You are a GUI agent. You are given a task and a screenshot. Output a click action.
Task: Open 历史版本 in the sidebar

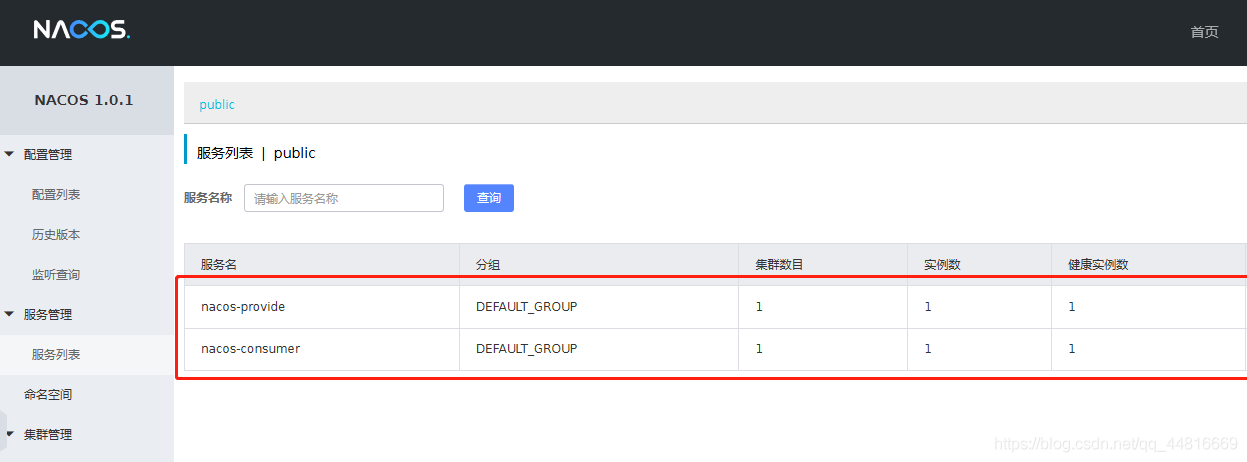tap(56, 234)
